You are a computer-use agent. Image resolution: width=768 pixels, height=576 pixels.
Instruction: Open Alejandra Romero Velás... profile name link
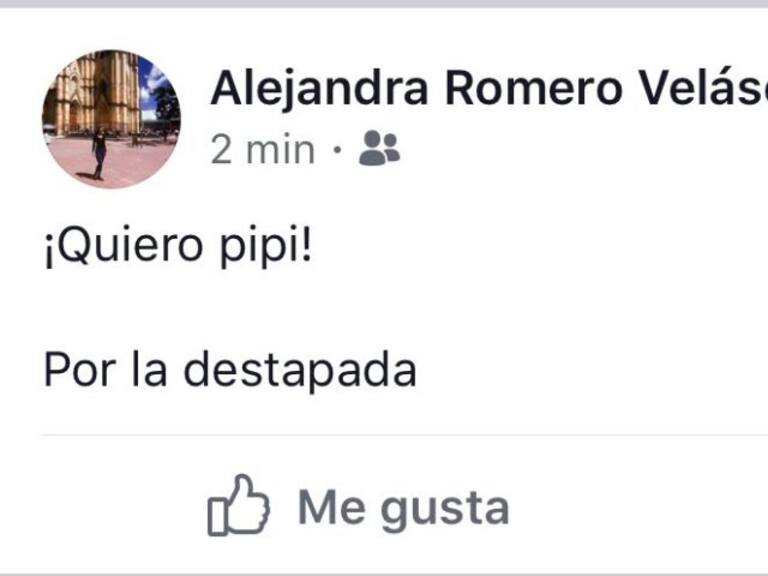pyautogui.click(x=489, y=89)
